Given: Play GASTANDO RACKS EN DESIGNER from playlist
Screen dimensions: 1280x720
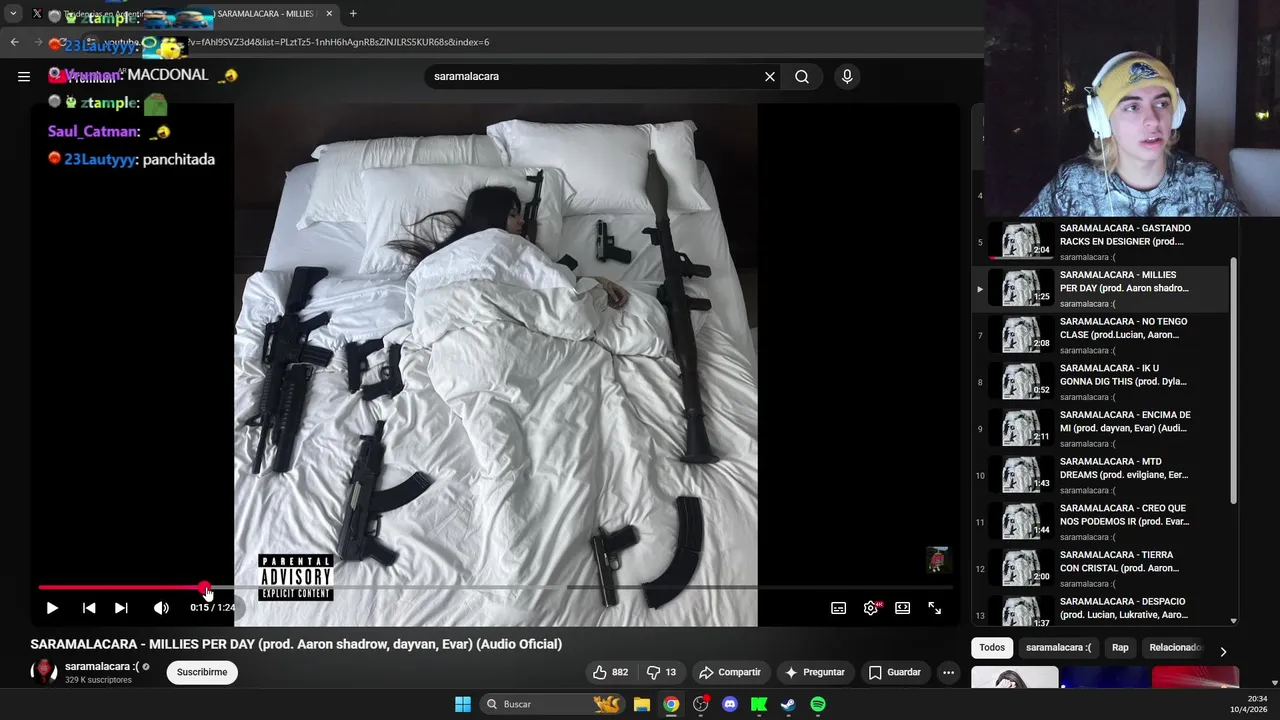Looking at the screenshot, I should 1100,241.
